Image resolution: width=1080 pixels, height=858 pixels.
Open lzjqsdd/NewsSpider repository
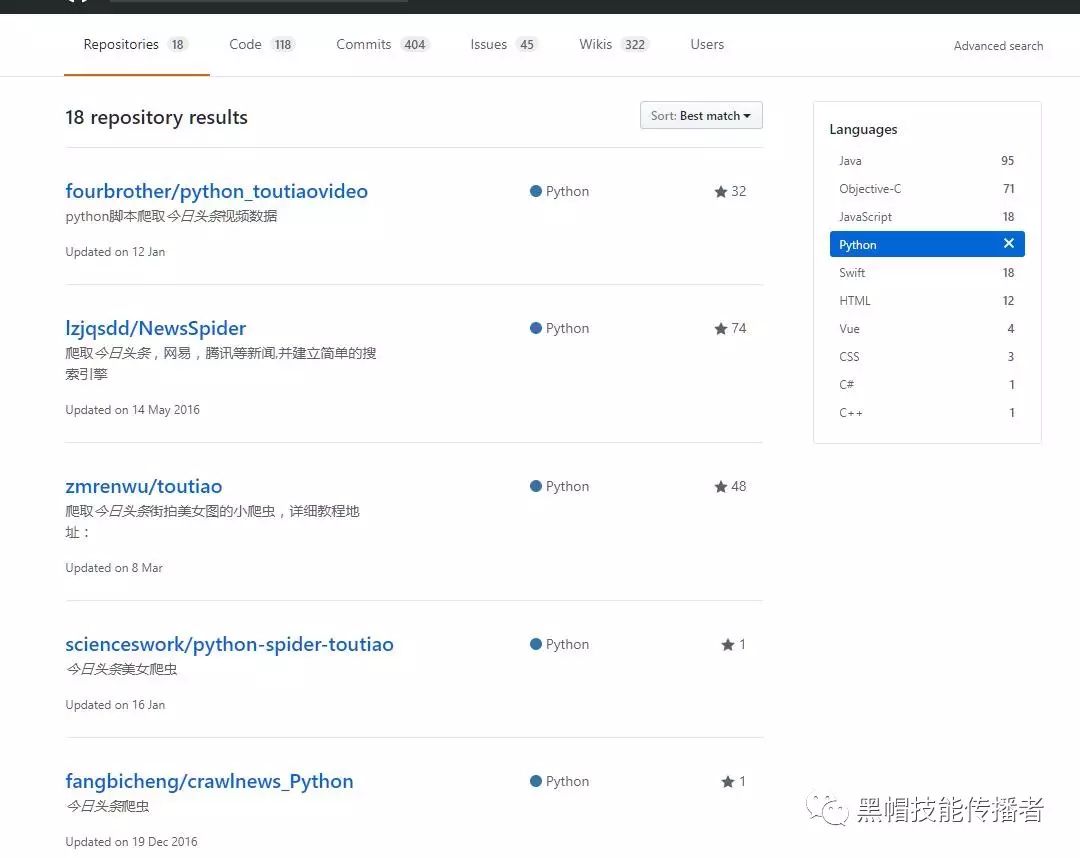pyautogui.click(x=156, y=328)
